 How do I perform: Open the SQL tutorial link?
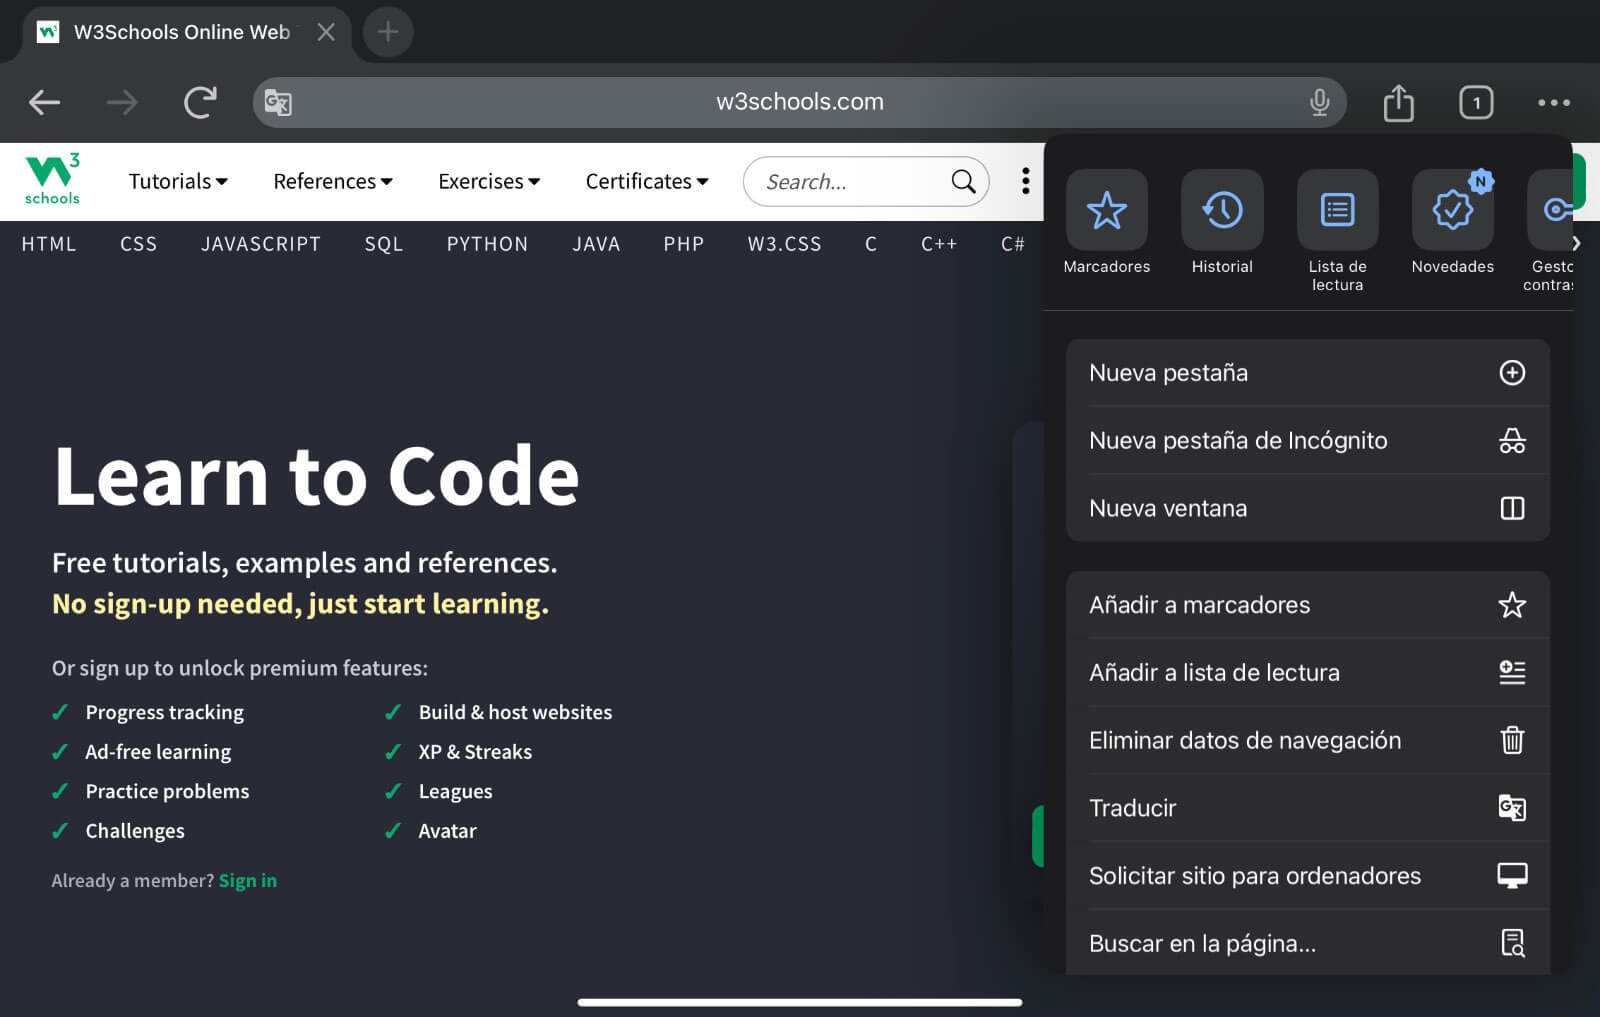tap(384, 244)
